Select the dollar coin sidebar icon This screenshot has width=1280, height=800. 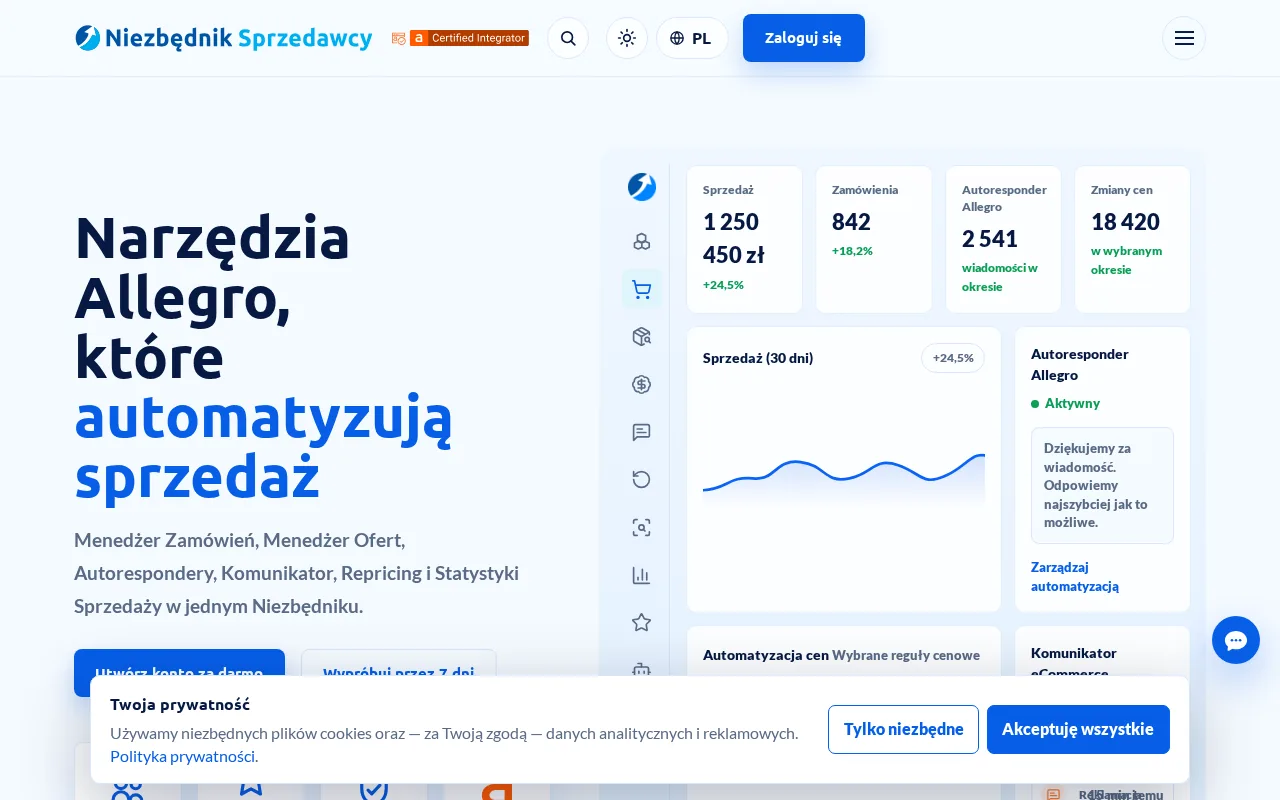point(642,384)
